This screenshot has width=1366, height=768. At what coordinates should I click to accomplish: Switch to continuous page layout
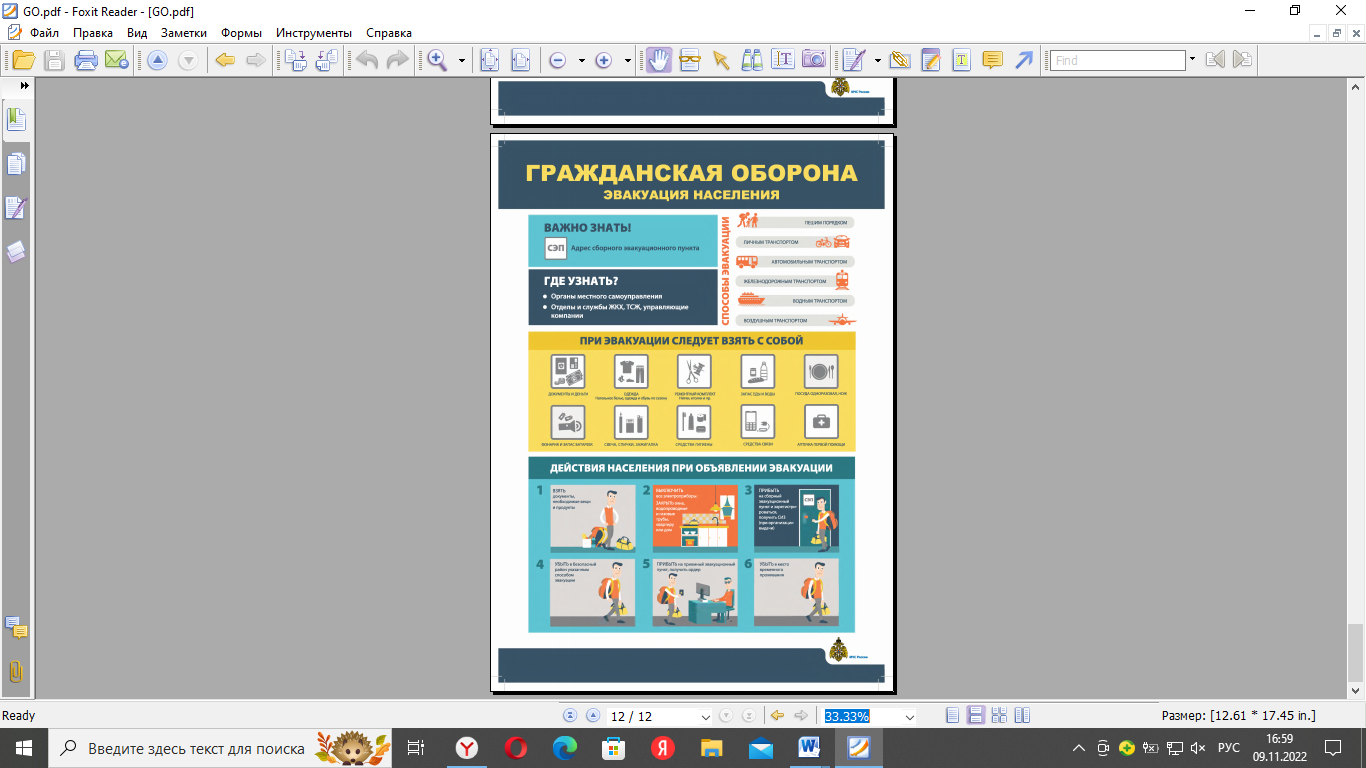[975, 716]
